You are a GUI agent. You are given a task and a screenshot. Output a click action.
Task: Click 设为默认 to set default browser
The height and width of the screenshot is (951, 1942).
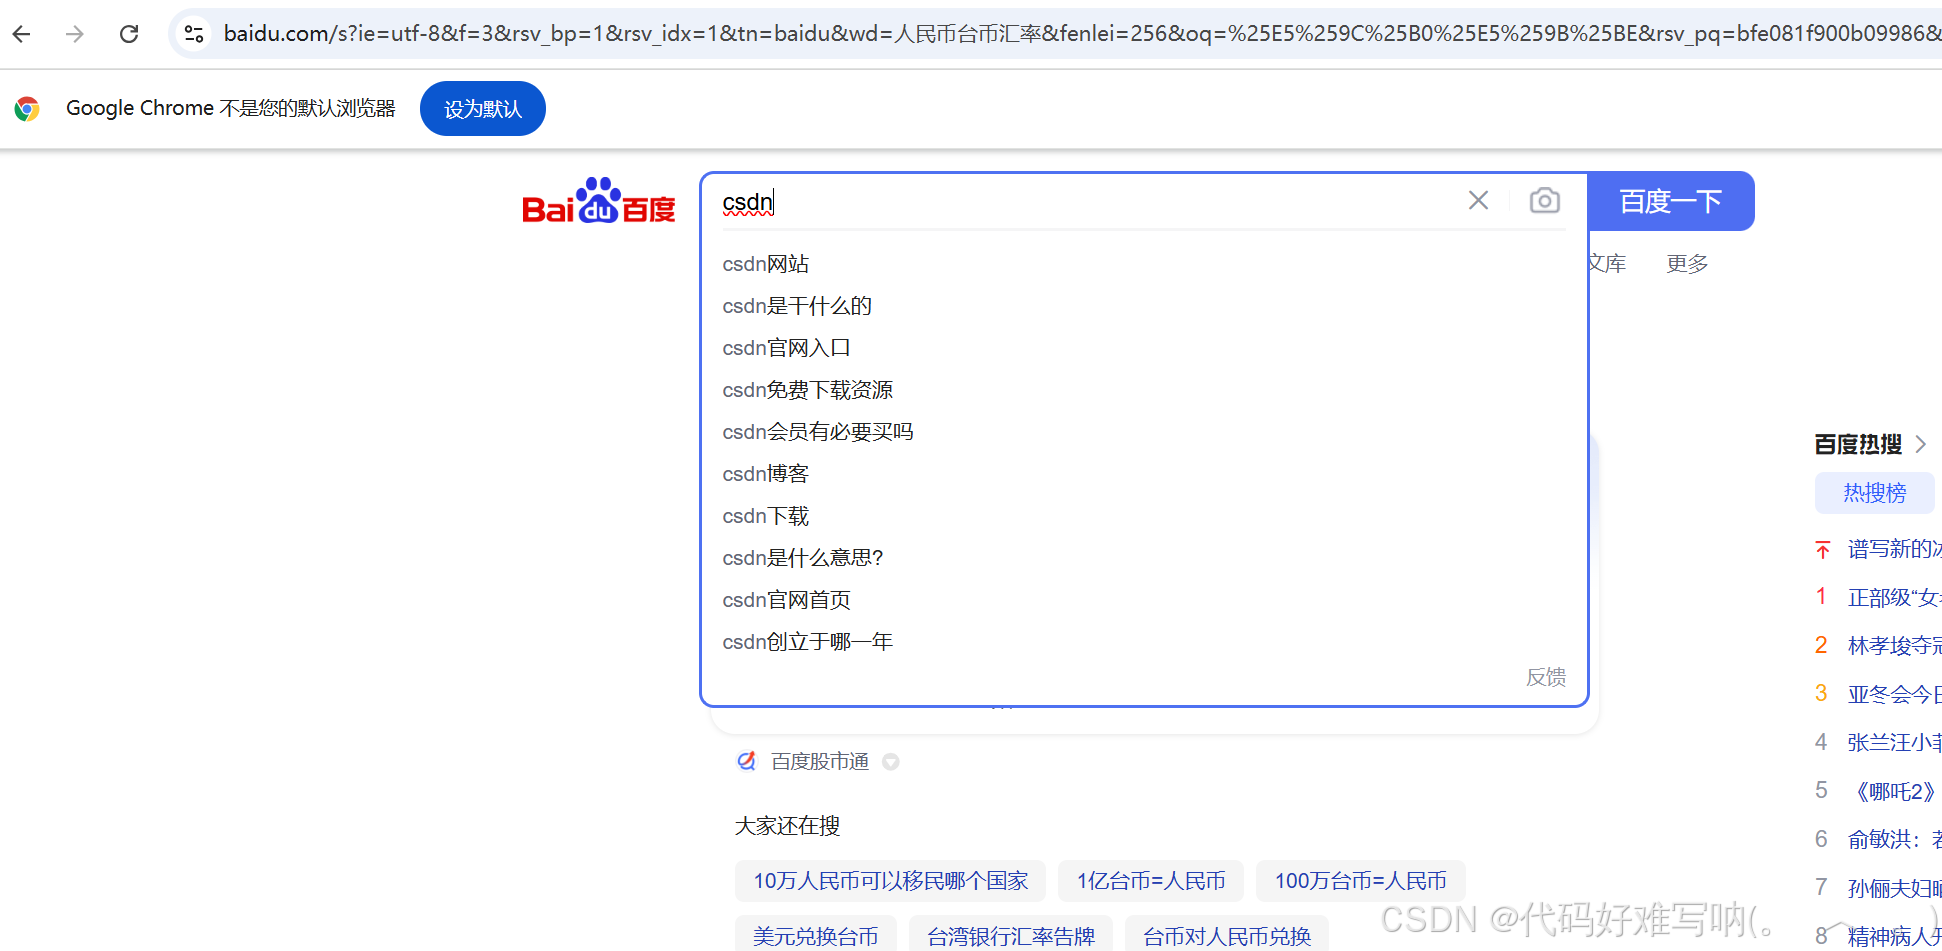pyautogui.click(x=482, y=108)
